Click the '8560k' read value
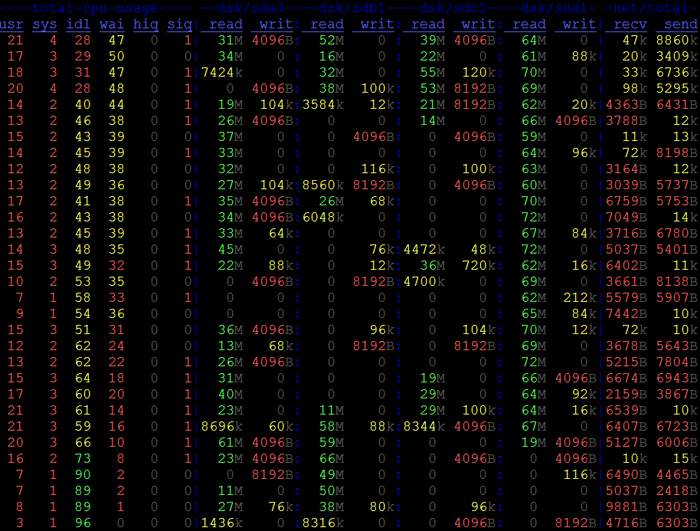 323,185
